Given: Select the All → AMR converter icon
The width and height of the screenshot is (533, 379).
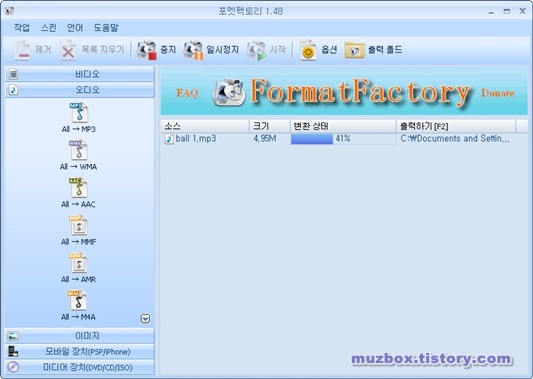Looking at the screenshot, I should click(79, 263).
